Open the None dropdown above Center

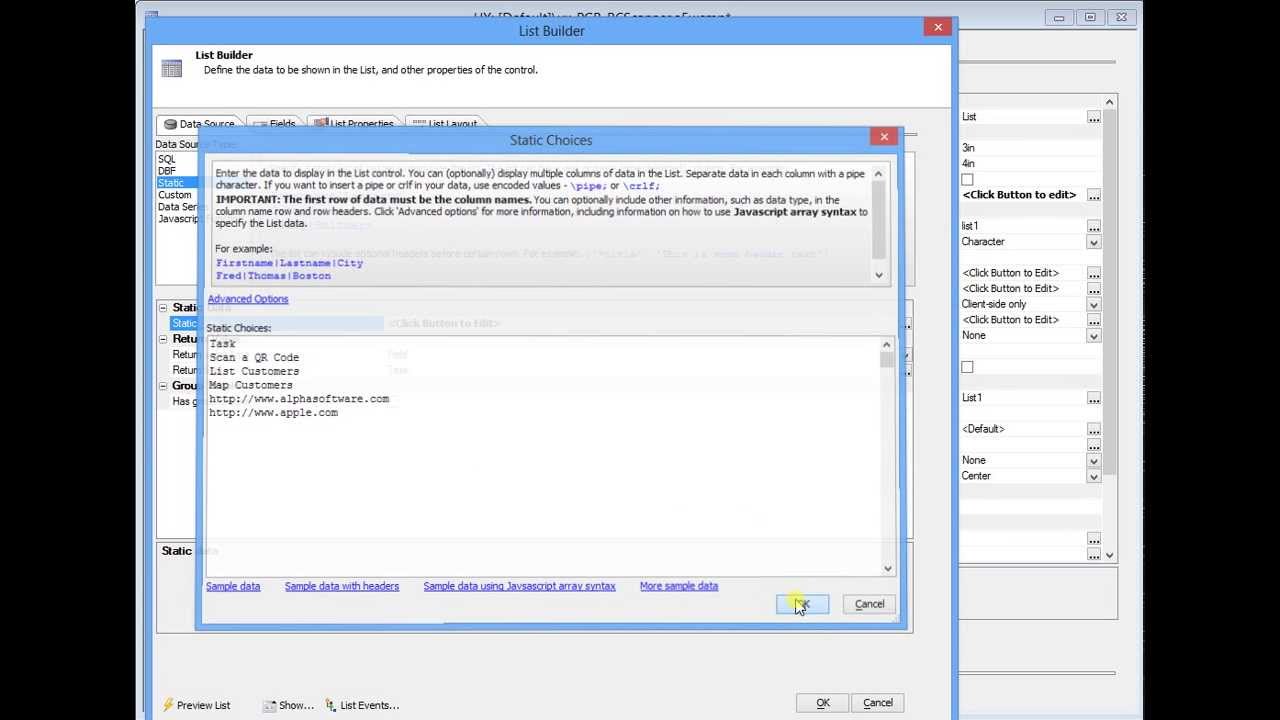[1094, 460]
